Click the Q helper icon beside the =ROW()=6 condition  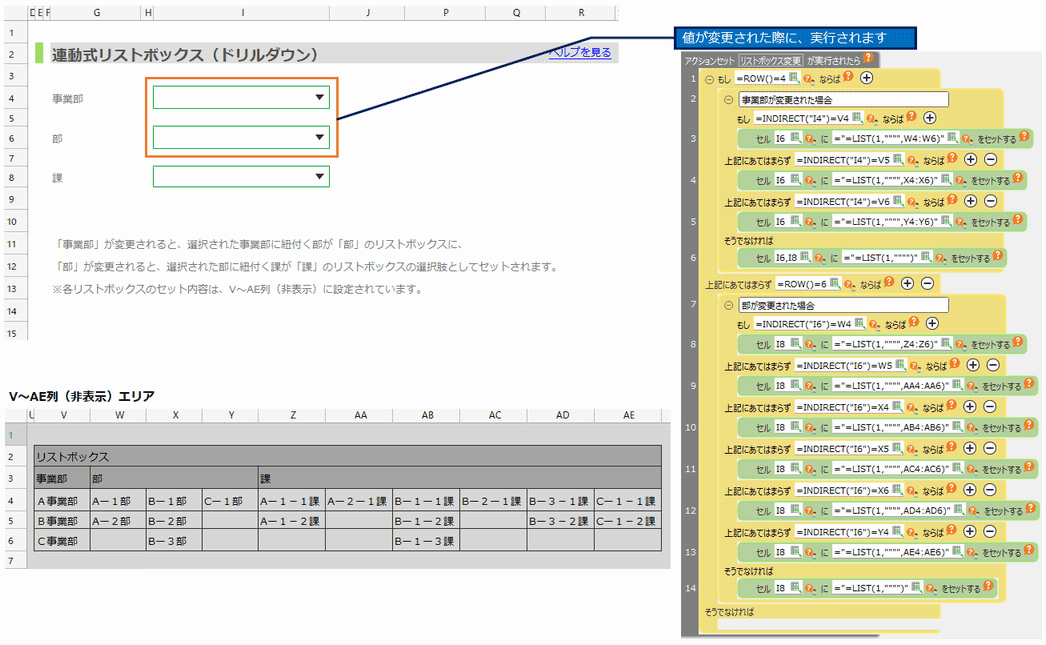(x=848, y=284)
